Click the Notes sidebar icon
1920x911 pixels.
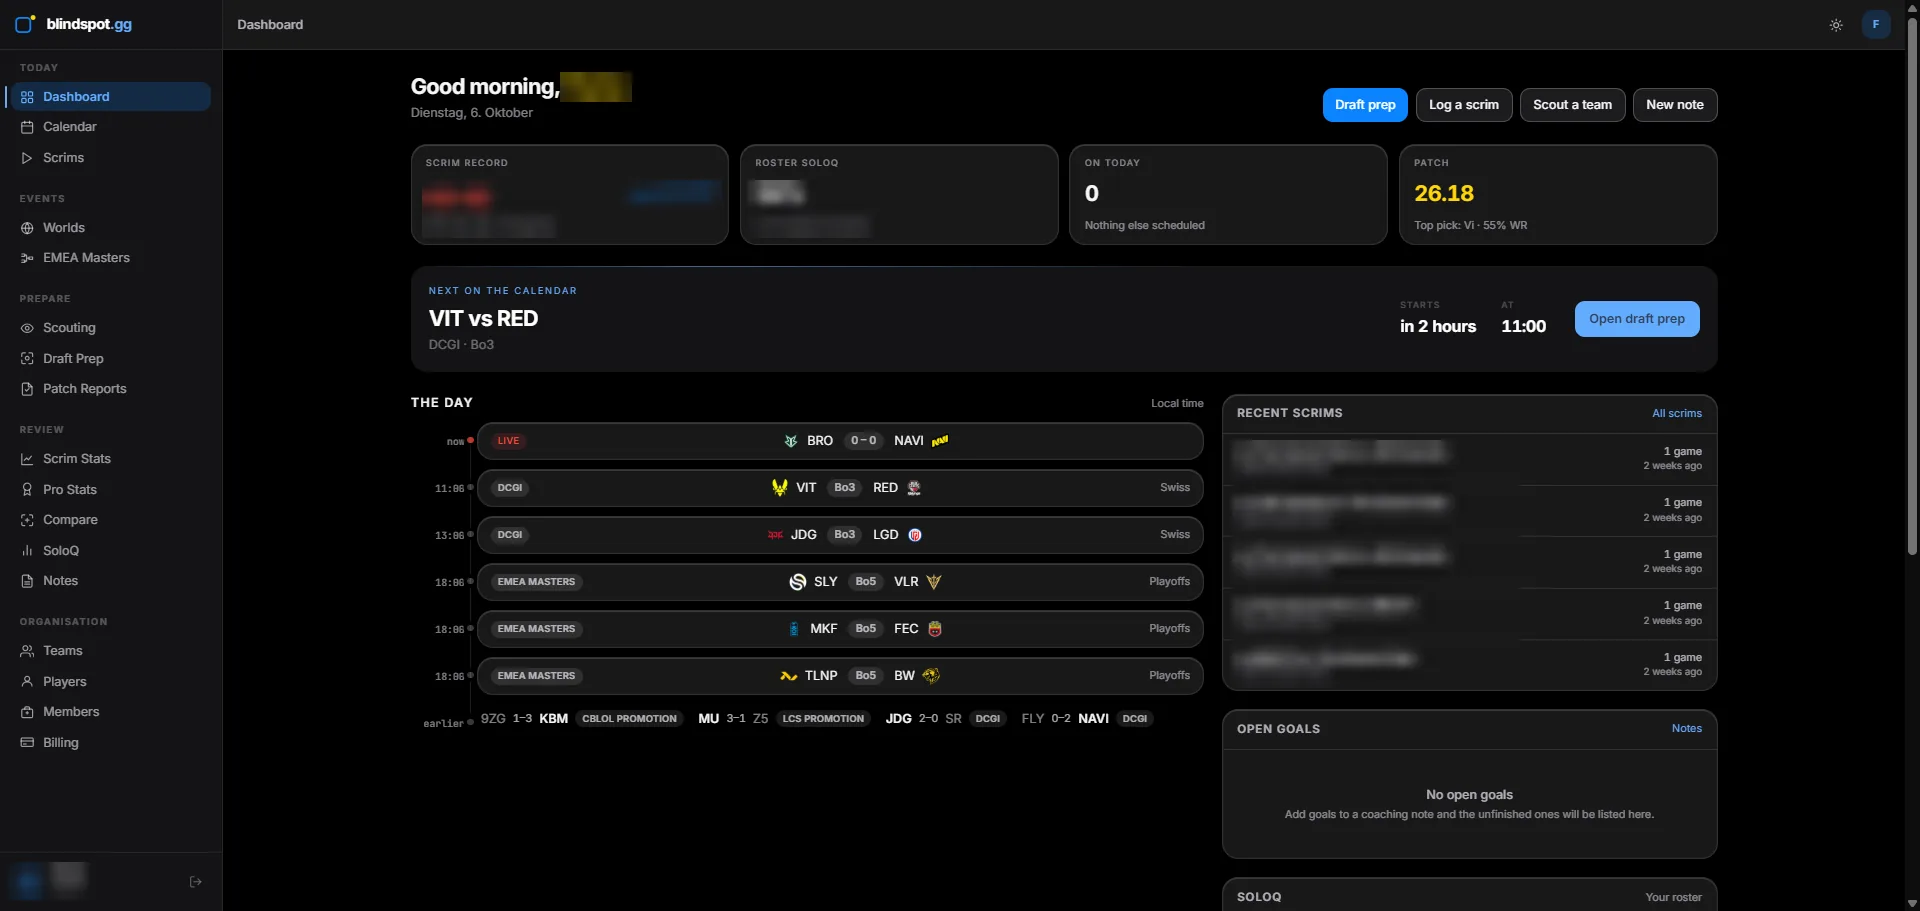point(27,581)
